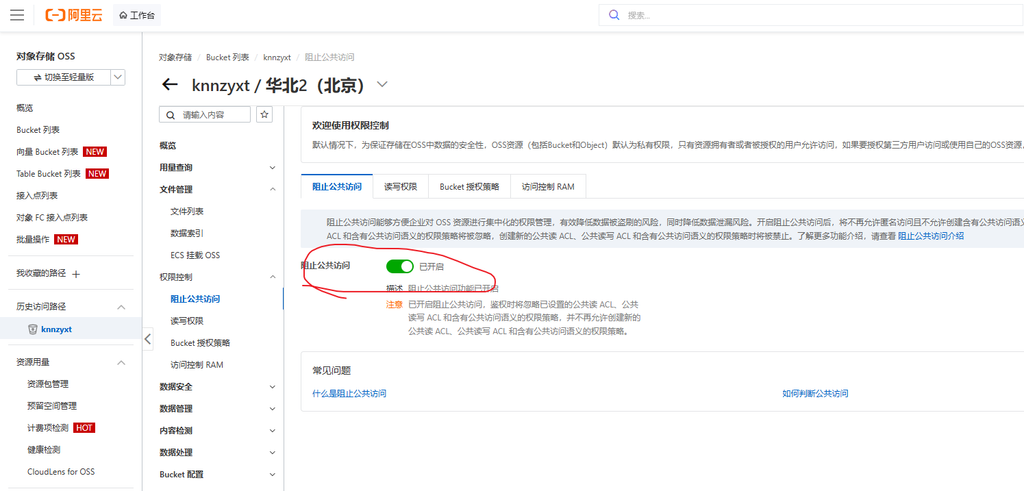Screen dimensions: 1024x491
Task: Focus the top 搜索 search field
Action: tap(810, 15)
